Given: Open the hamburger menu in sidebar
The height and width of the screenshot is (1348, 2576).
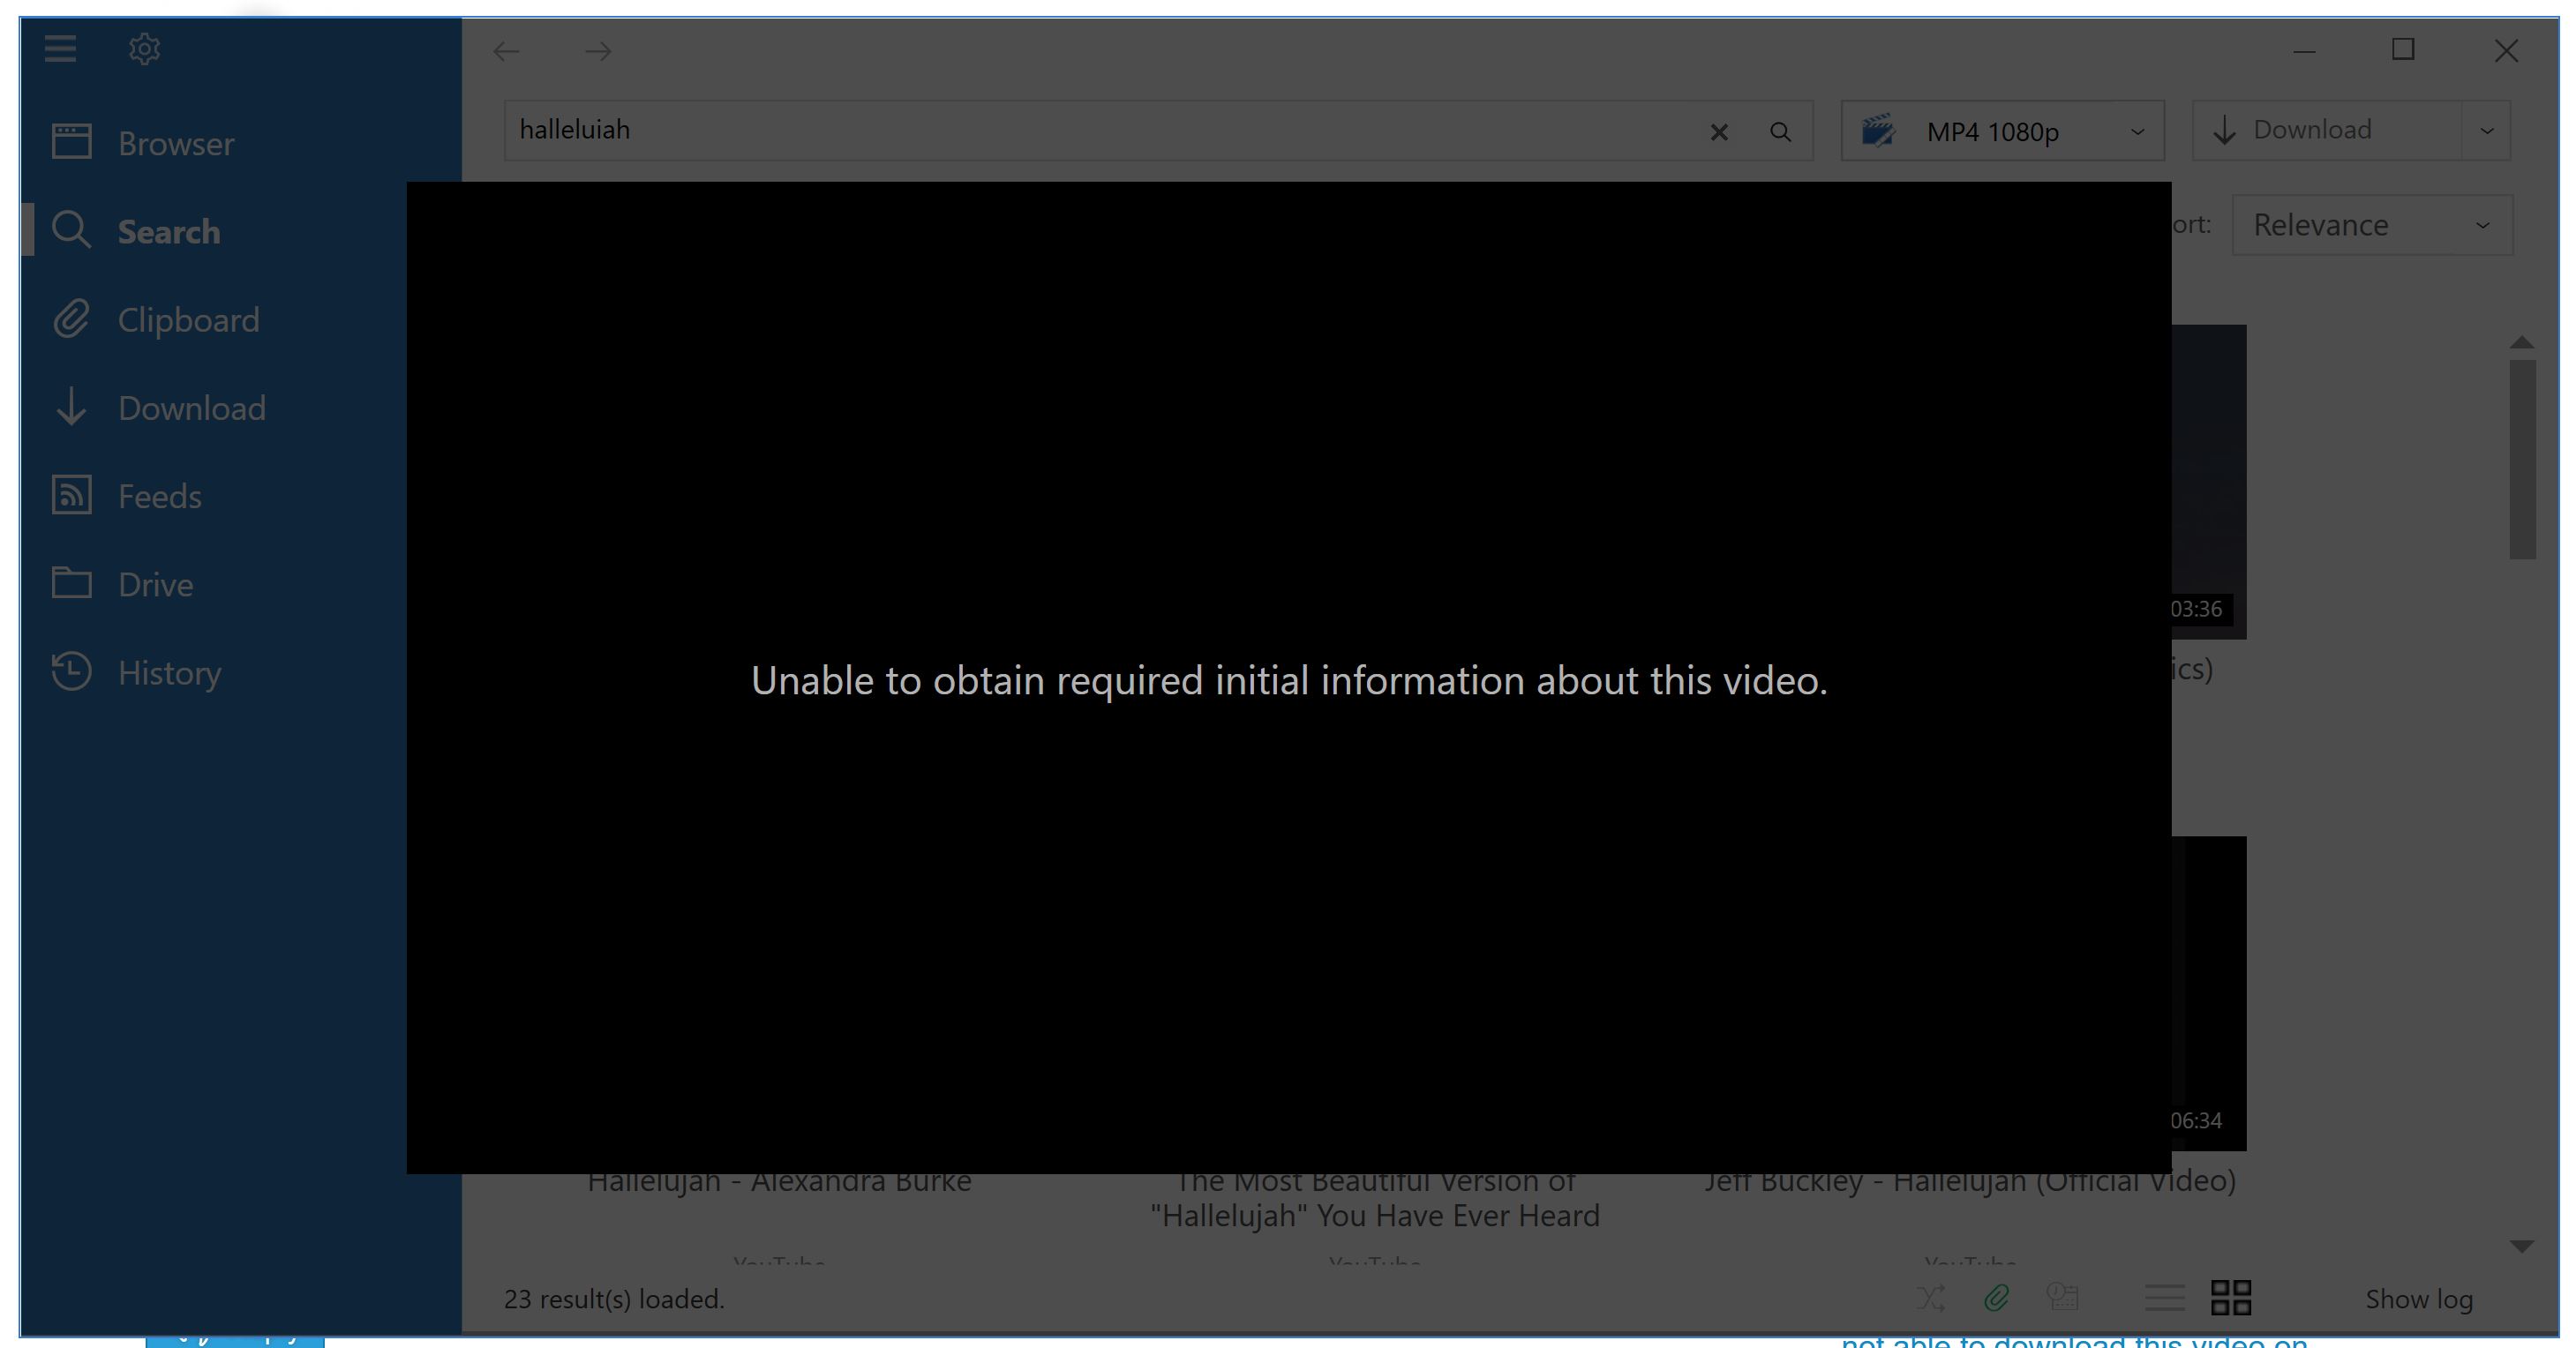Looking at the screenshot, I should click(60, 48).
